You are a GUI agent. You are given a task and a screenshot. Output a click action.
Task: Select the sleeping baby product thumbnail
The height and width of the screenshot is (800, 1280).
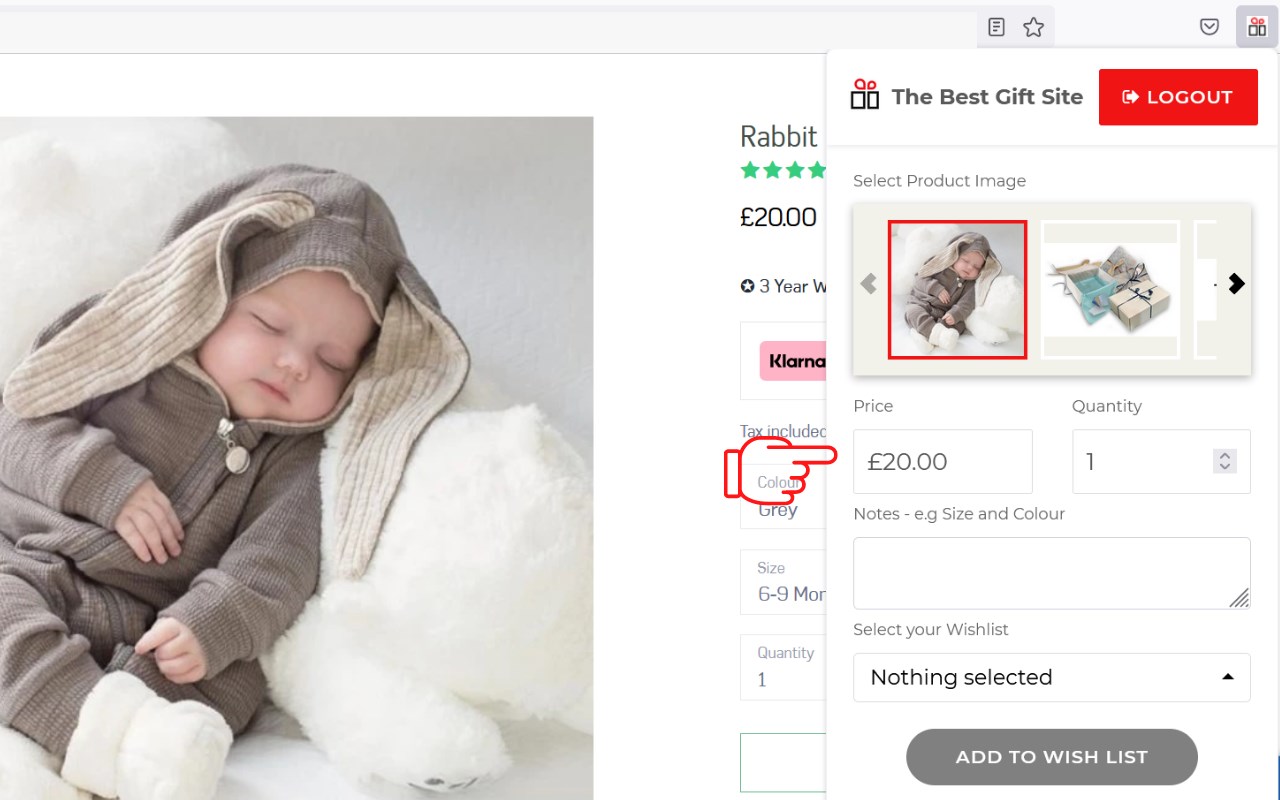click(957, 289)
